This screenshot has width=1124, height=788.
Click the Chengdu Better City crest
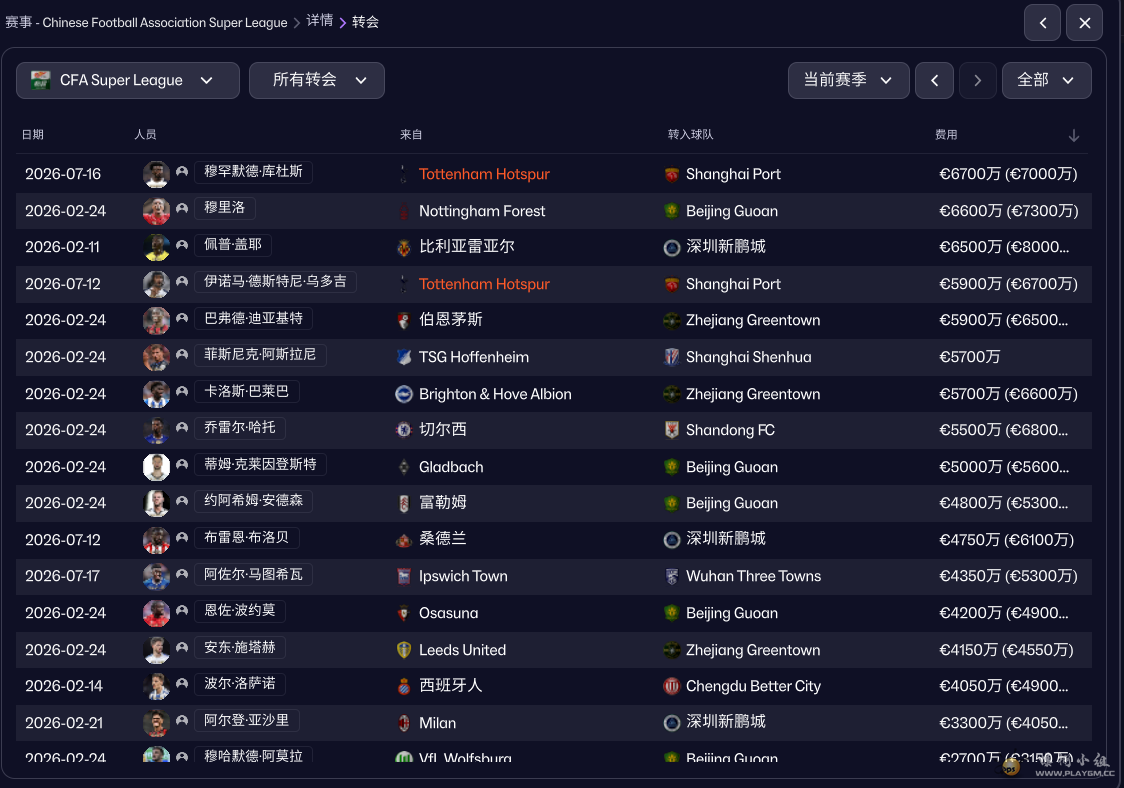click(672, 686)
